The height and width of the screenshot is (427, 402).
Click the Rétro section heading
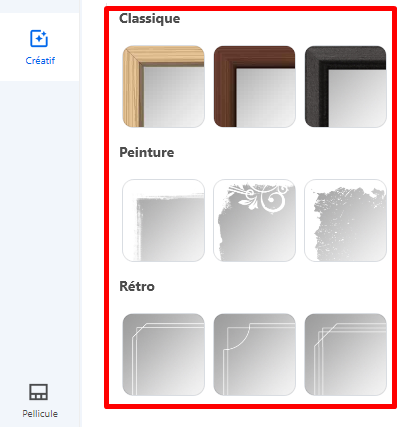137,286
